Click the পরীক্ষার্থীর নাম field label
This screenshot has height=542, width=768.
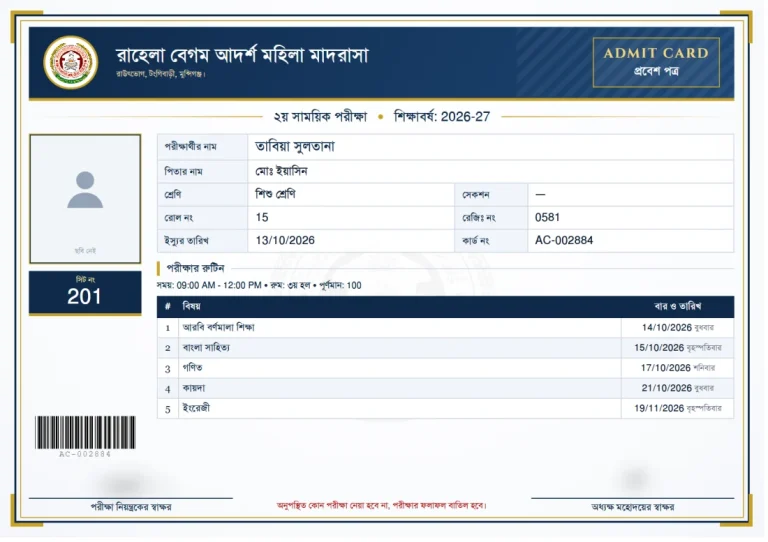pyautogui.click(x=191, y=146)
